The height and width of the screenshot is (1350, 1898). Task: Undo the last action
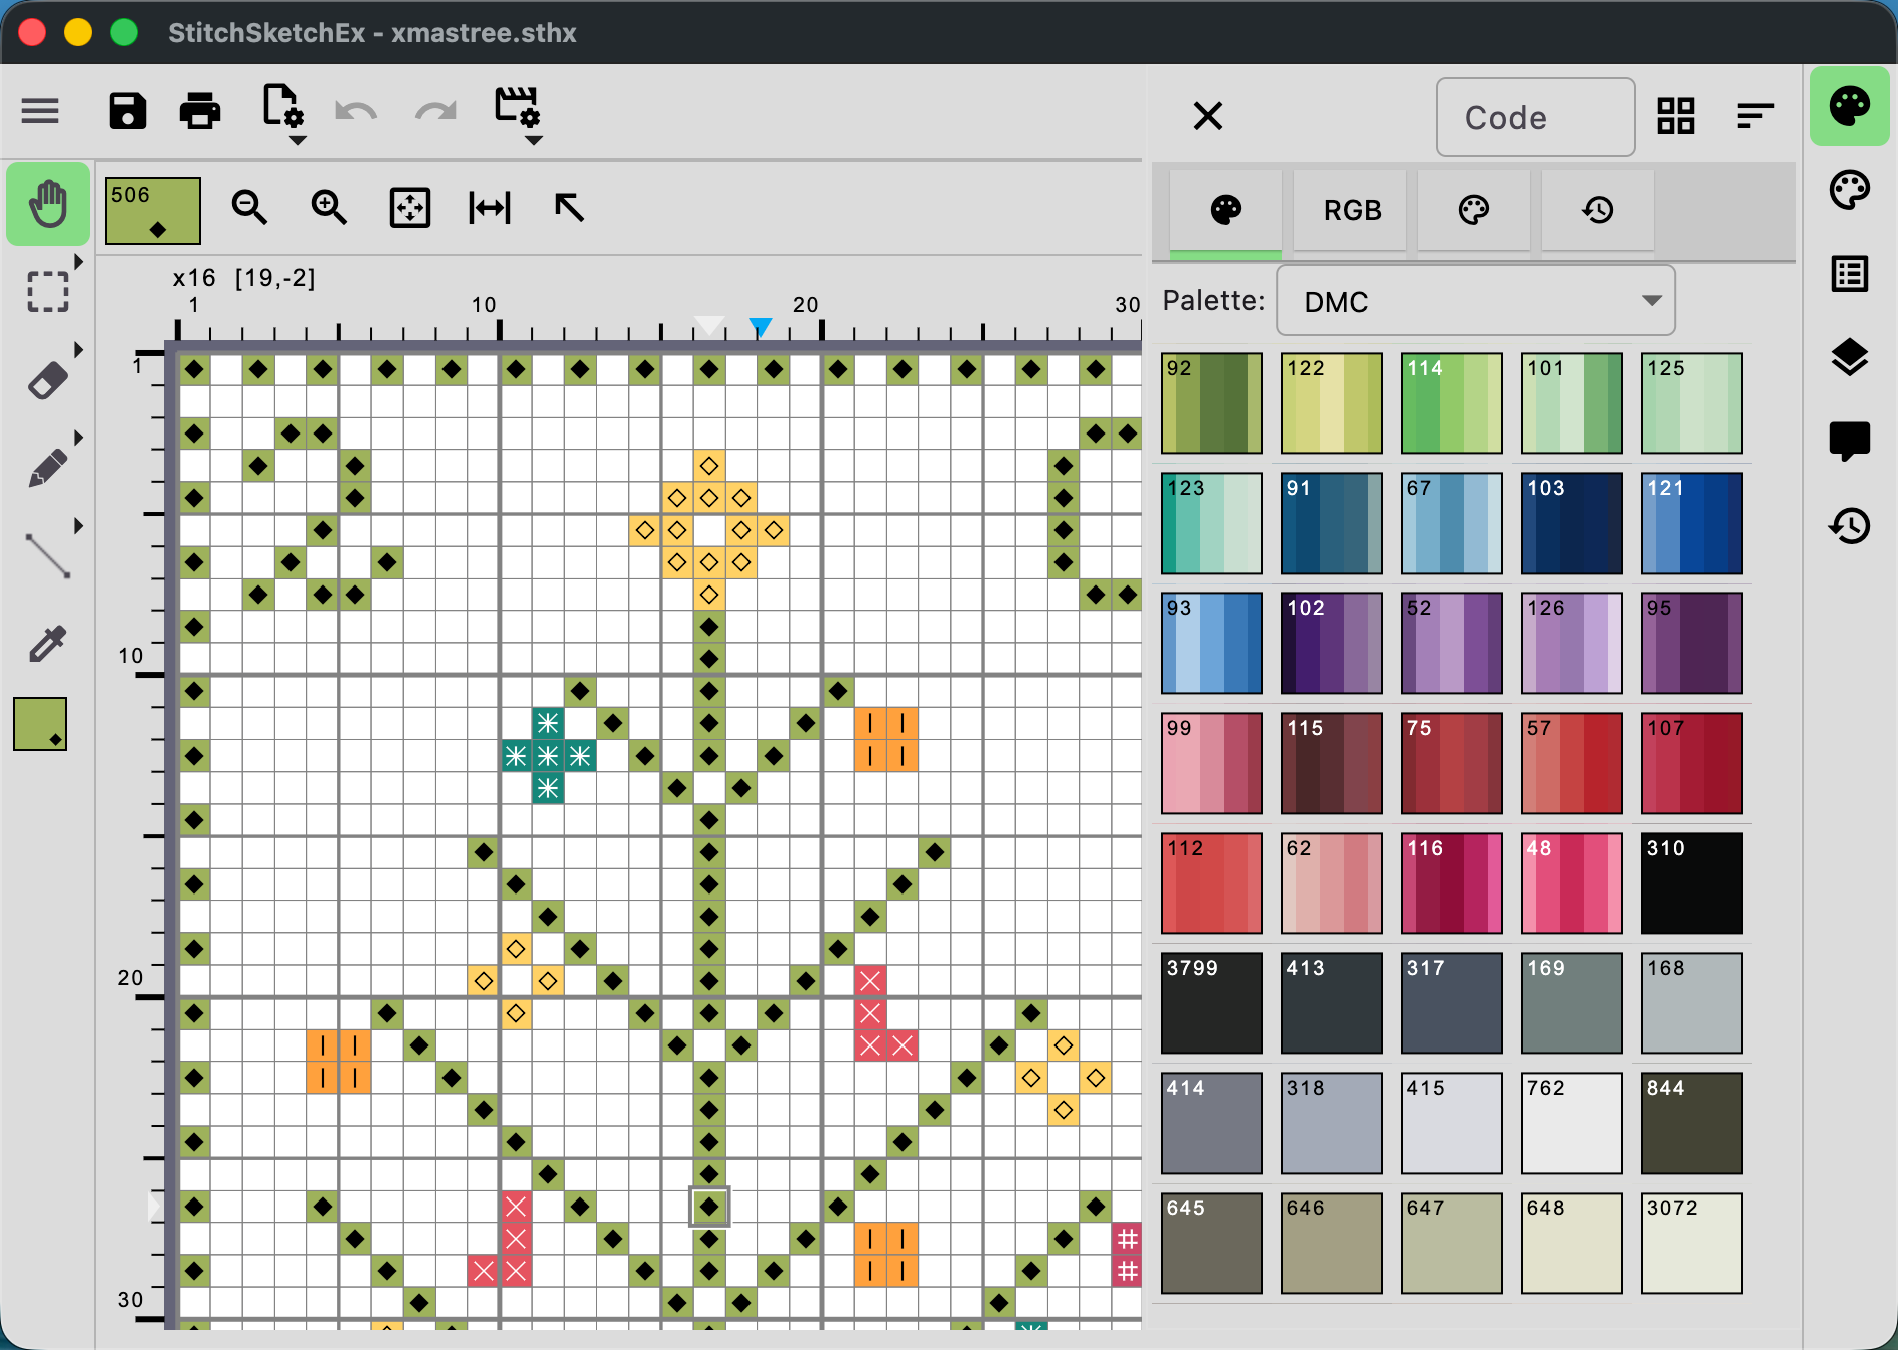[x=356, y=111]
